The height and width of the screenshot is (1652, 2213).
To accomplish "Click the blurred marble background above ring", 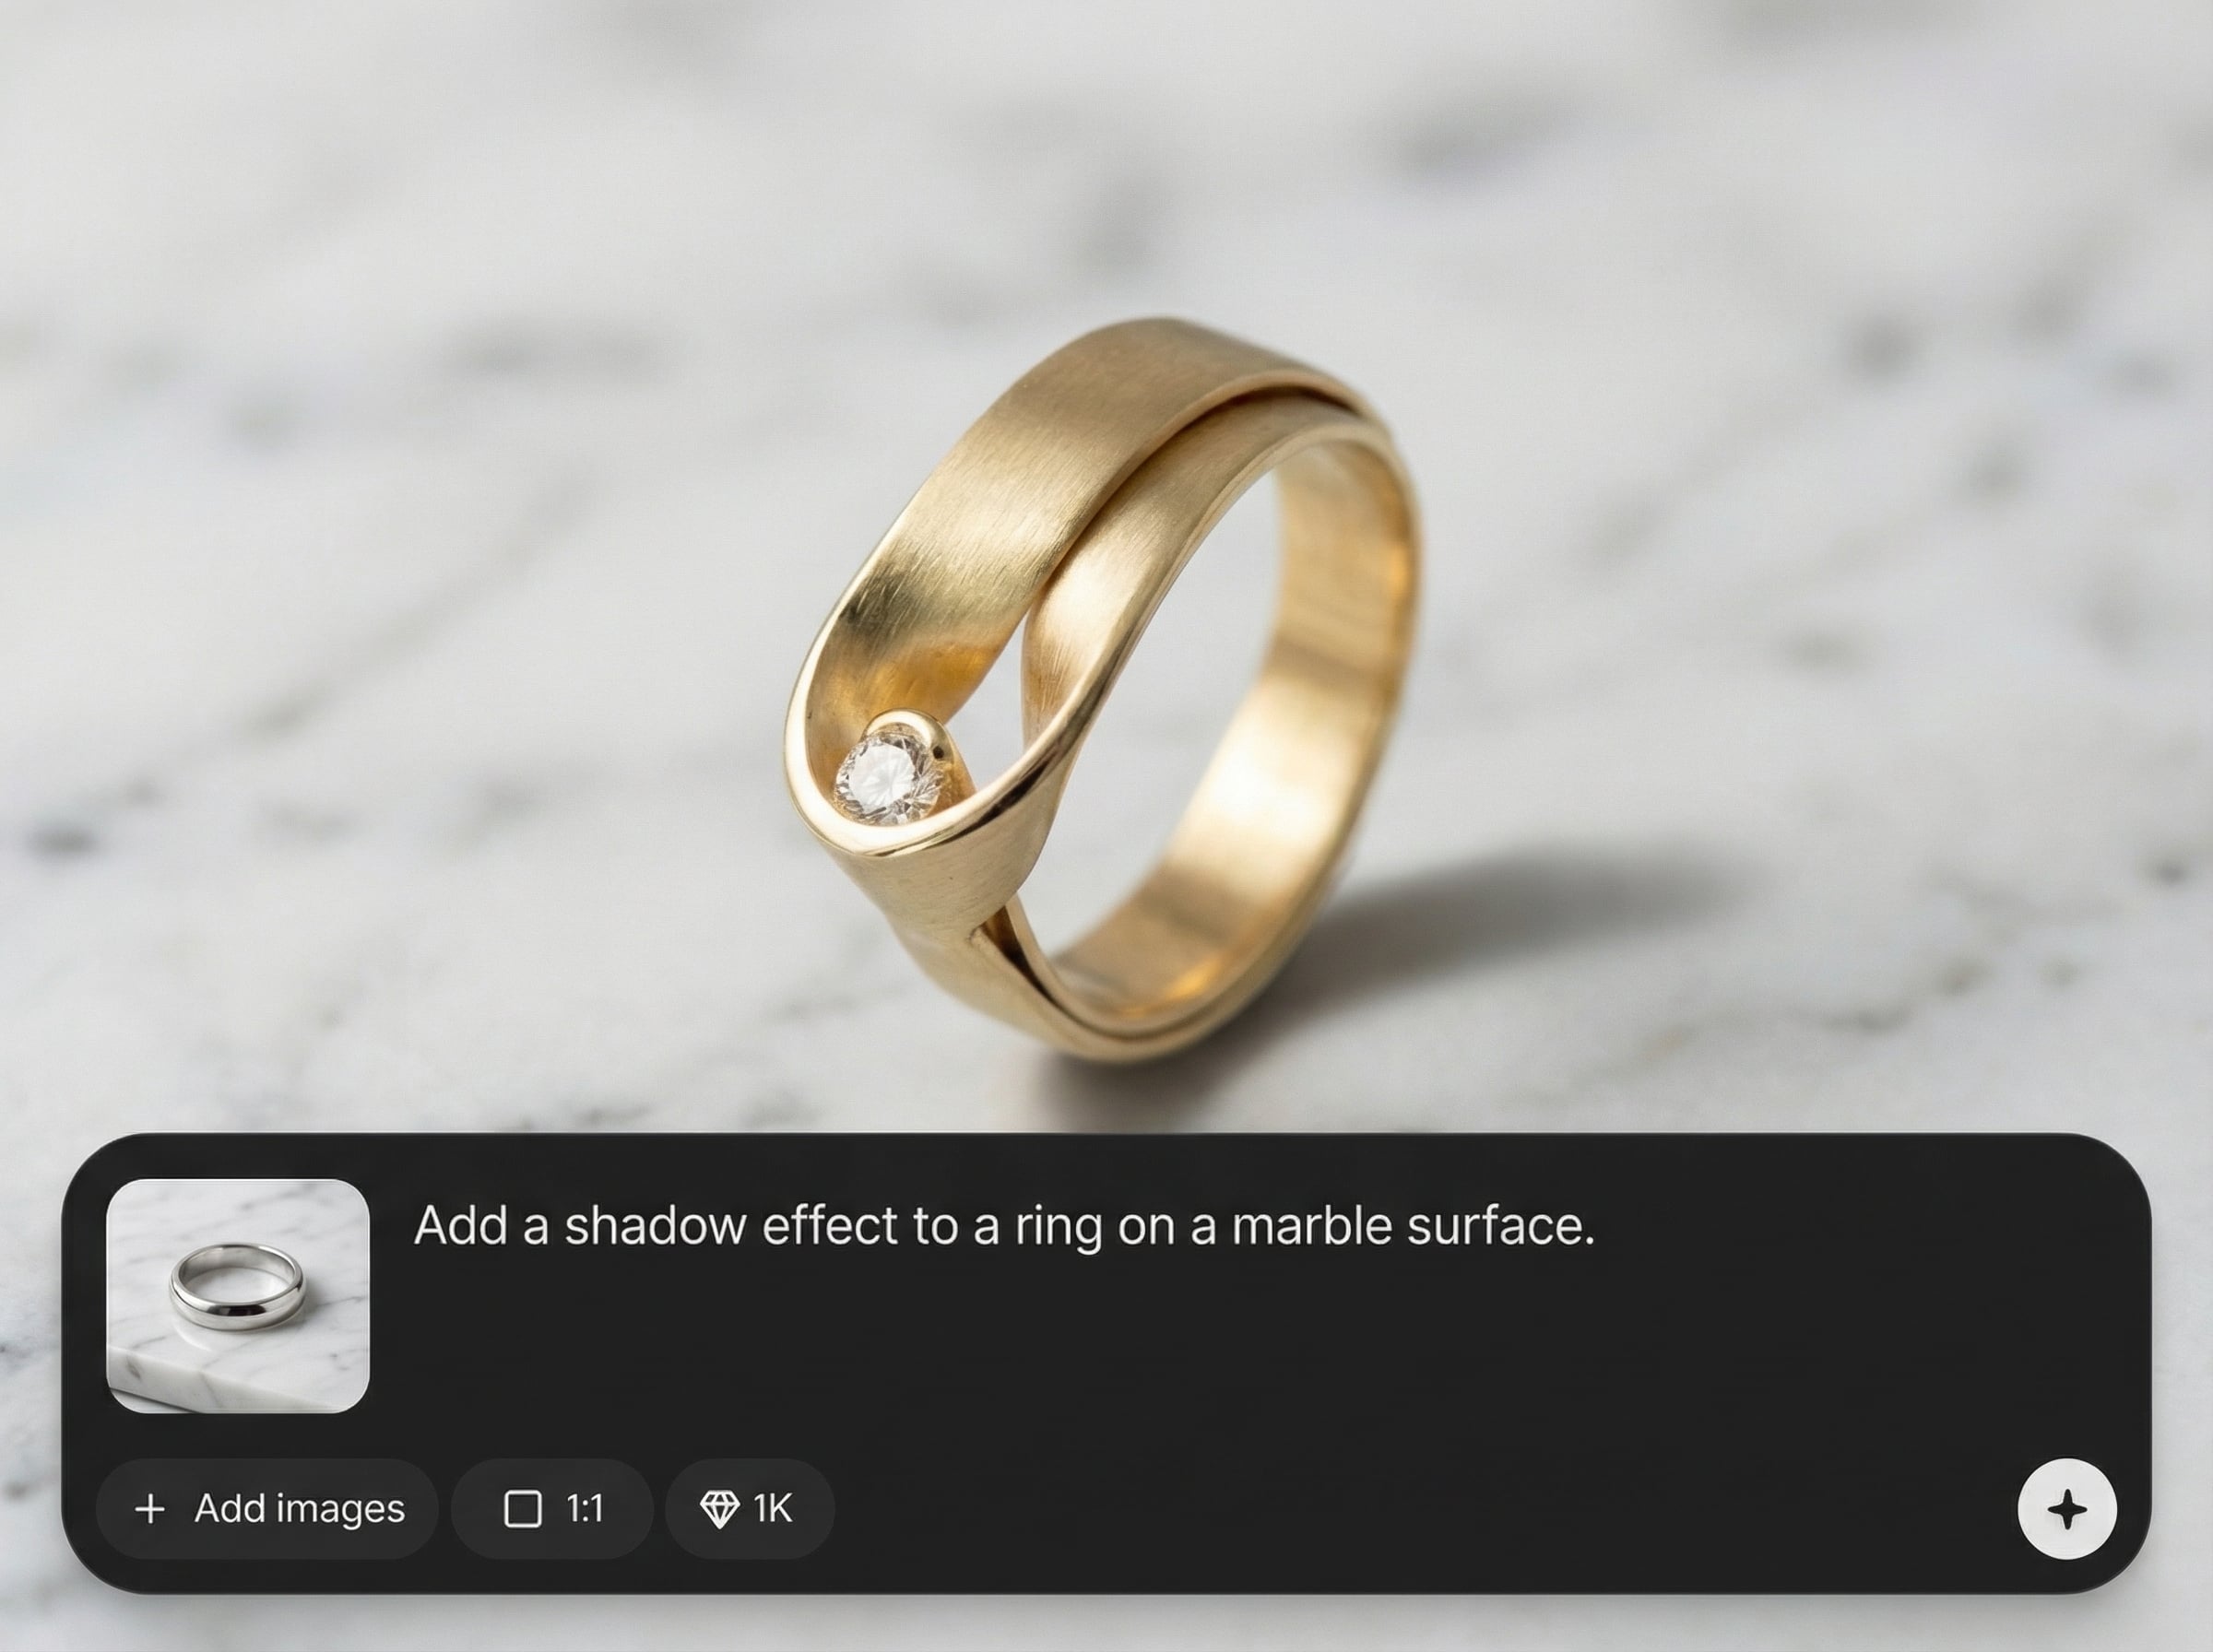I will (x=1100, y=150).
